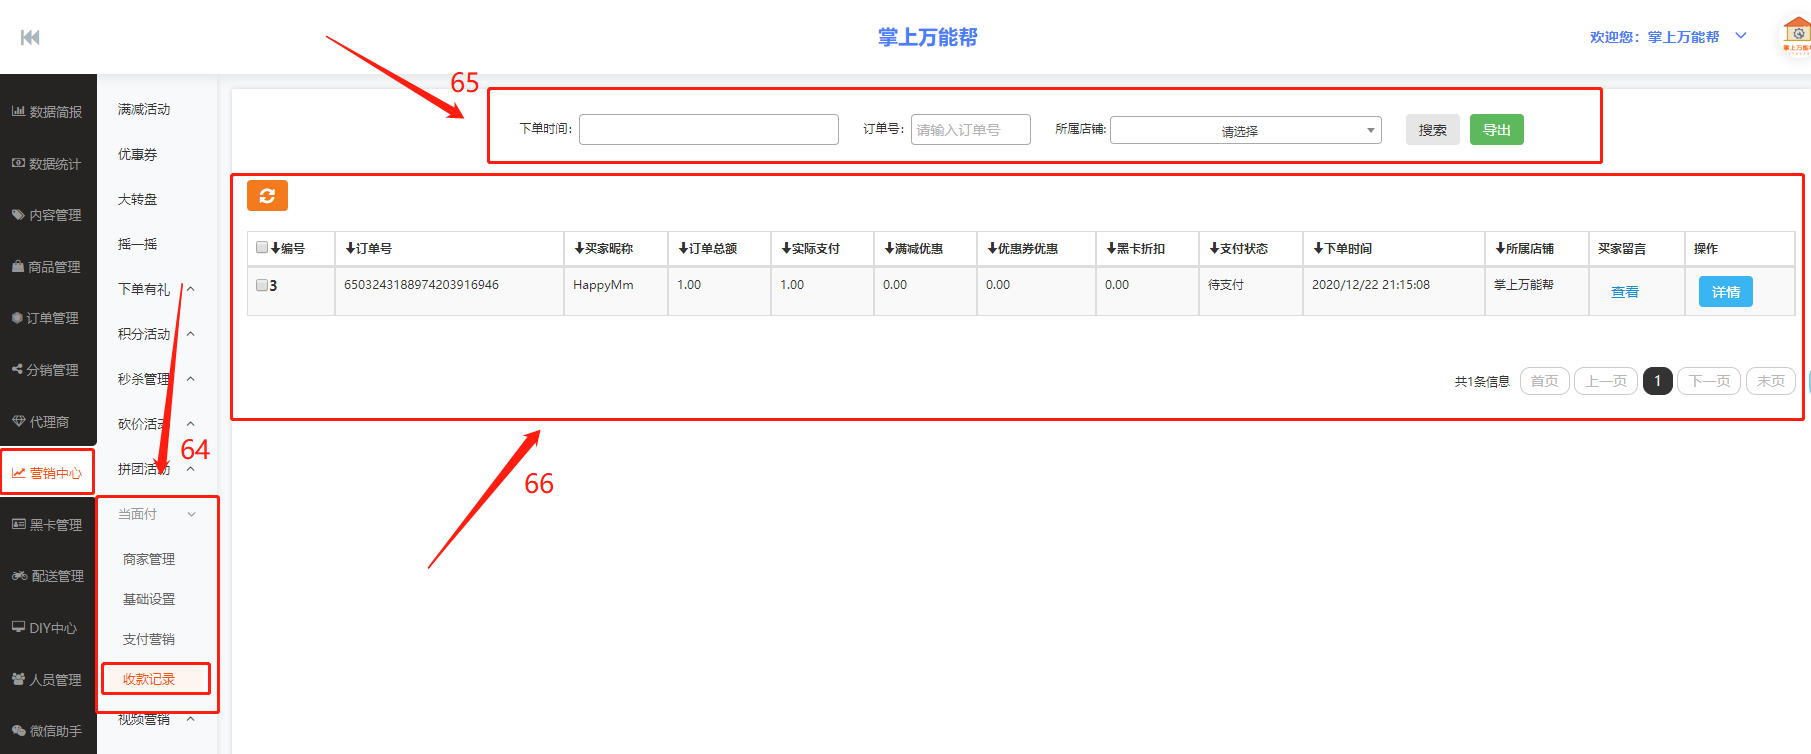The width and height of the screenshot is (1811, 754).
Task: Open 内容管理 with the tag icon
Action: (x=47, y=215)
